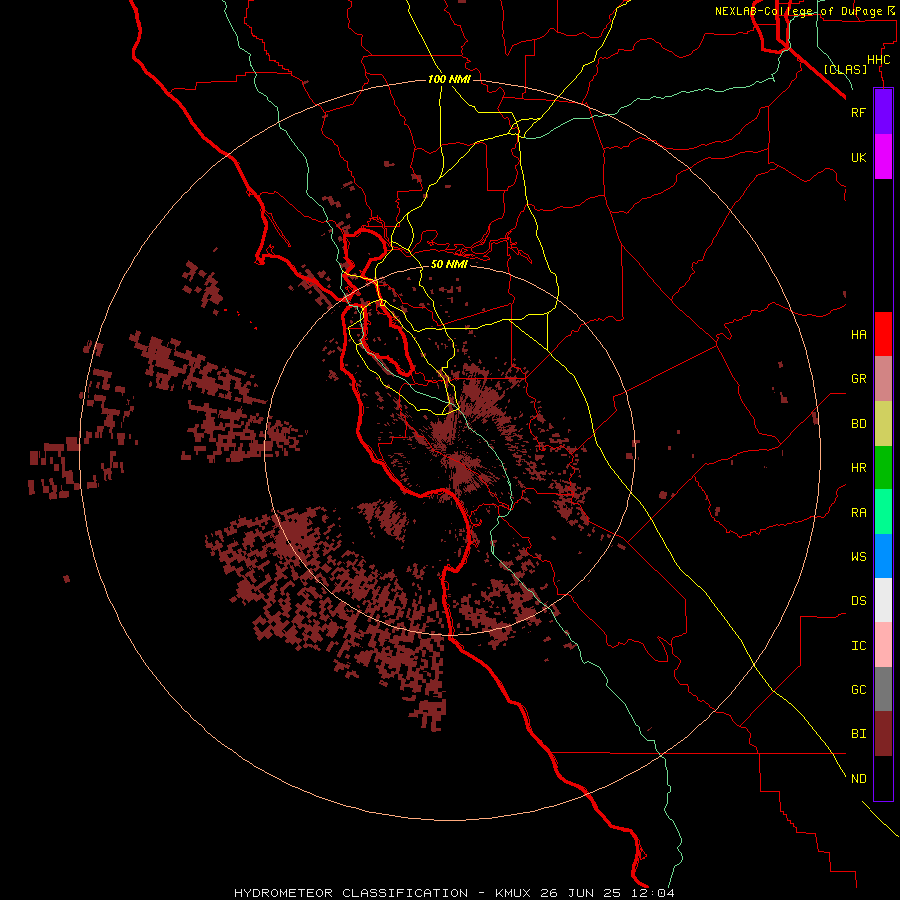Screen dimensions: 900x900
Task: Click the WS blue legend swatch
Action: click(x=883, y=556)
